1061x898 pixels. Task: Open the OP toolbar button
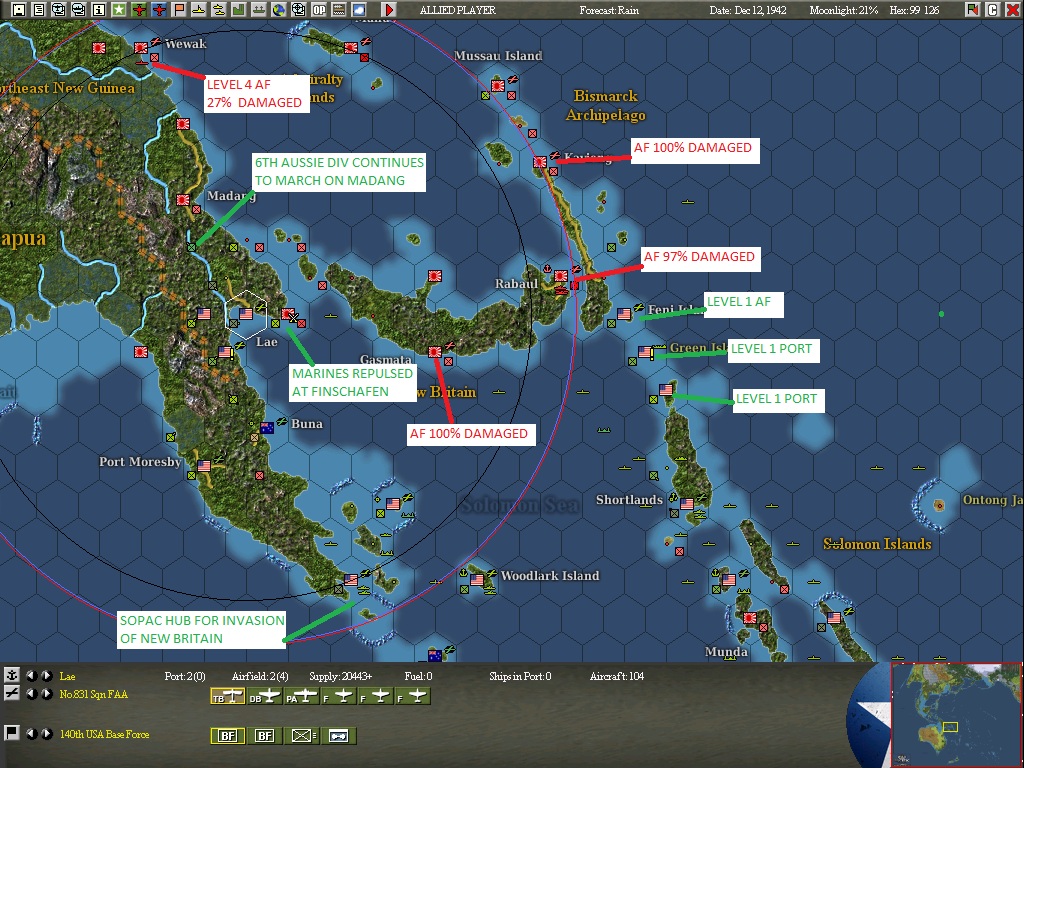pyautogui.click(x=319, y=9)
